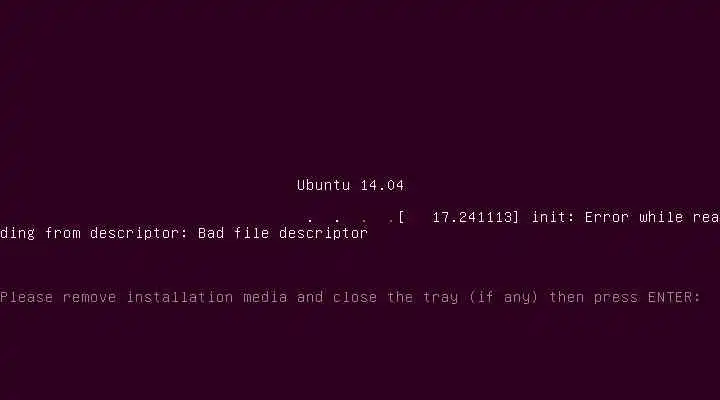Click the word "Bad" in the error message
This screenshot has width=720, height=400.
[x=211, y=233]
